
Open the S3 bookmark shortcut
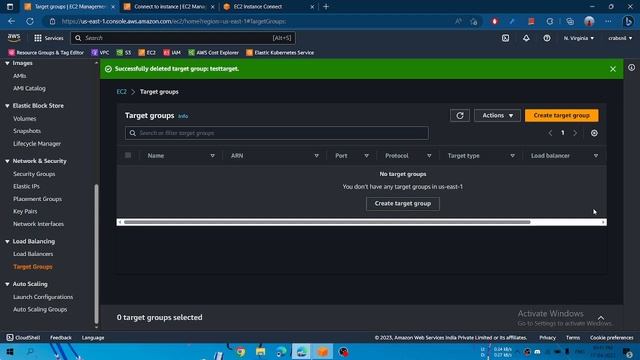pos(124,53)
